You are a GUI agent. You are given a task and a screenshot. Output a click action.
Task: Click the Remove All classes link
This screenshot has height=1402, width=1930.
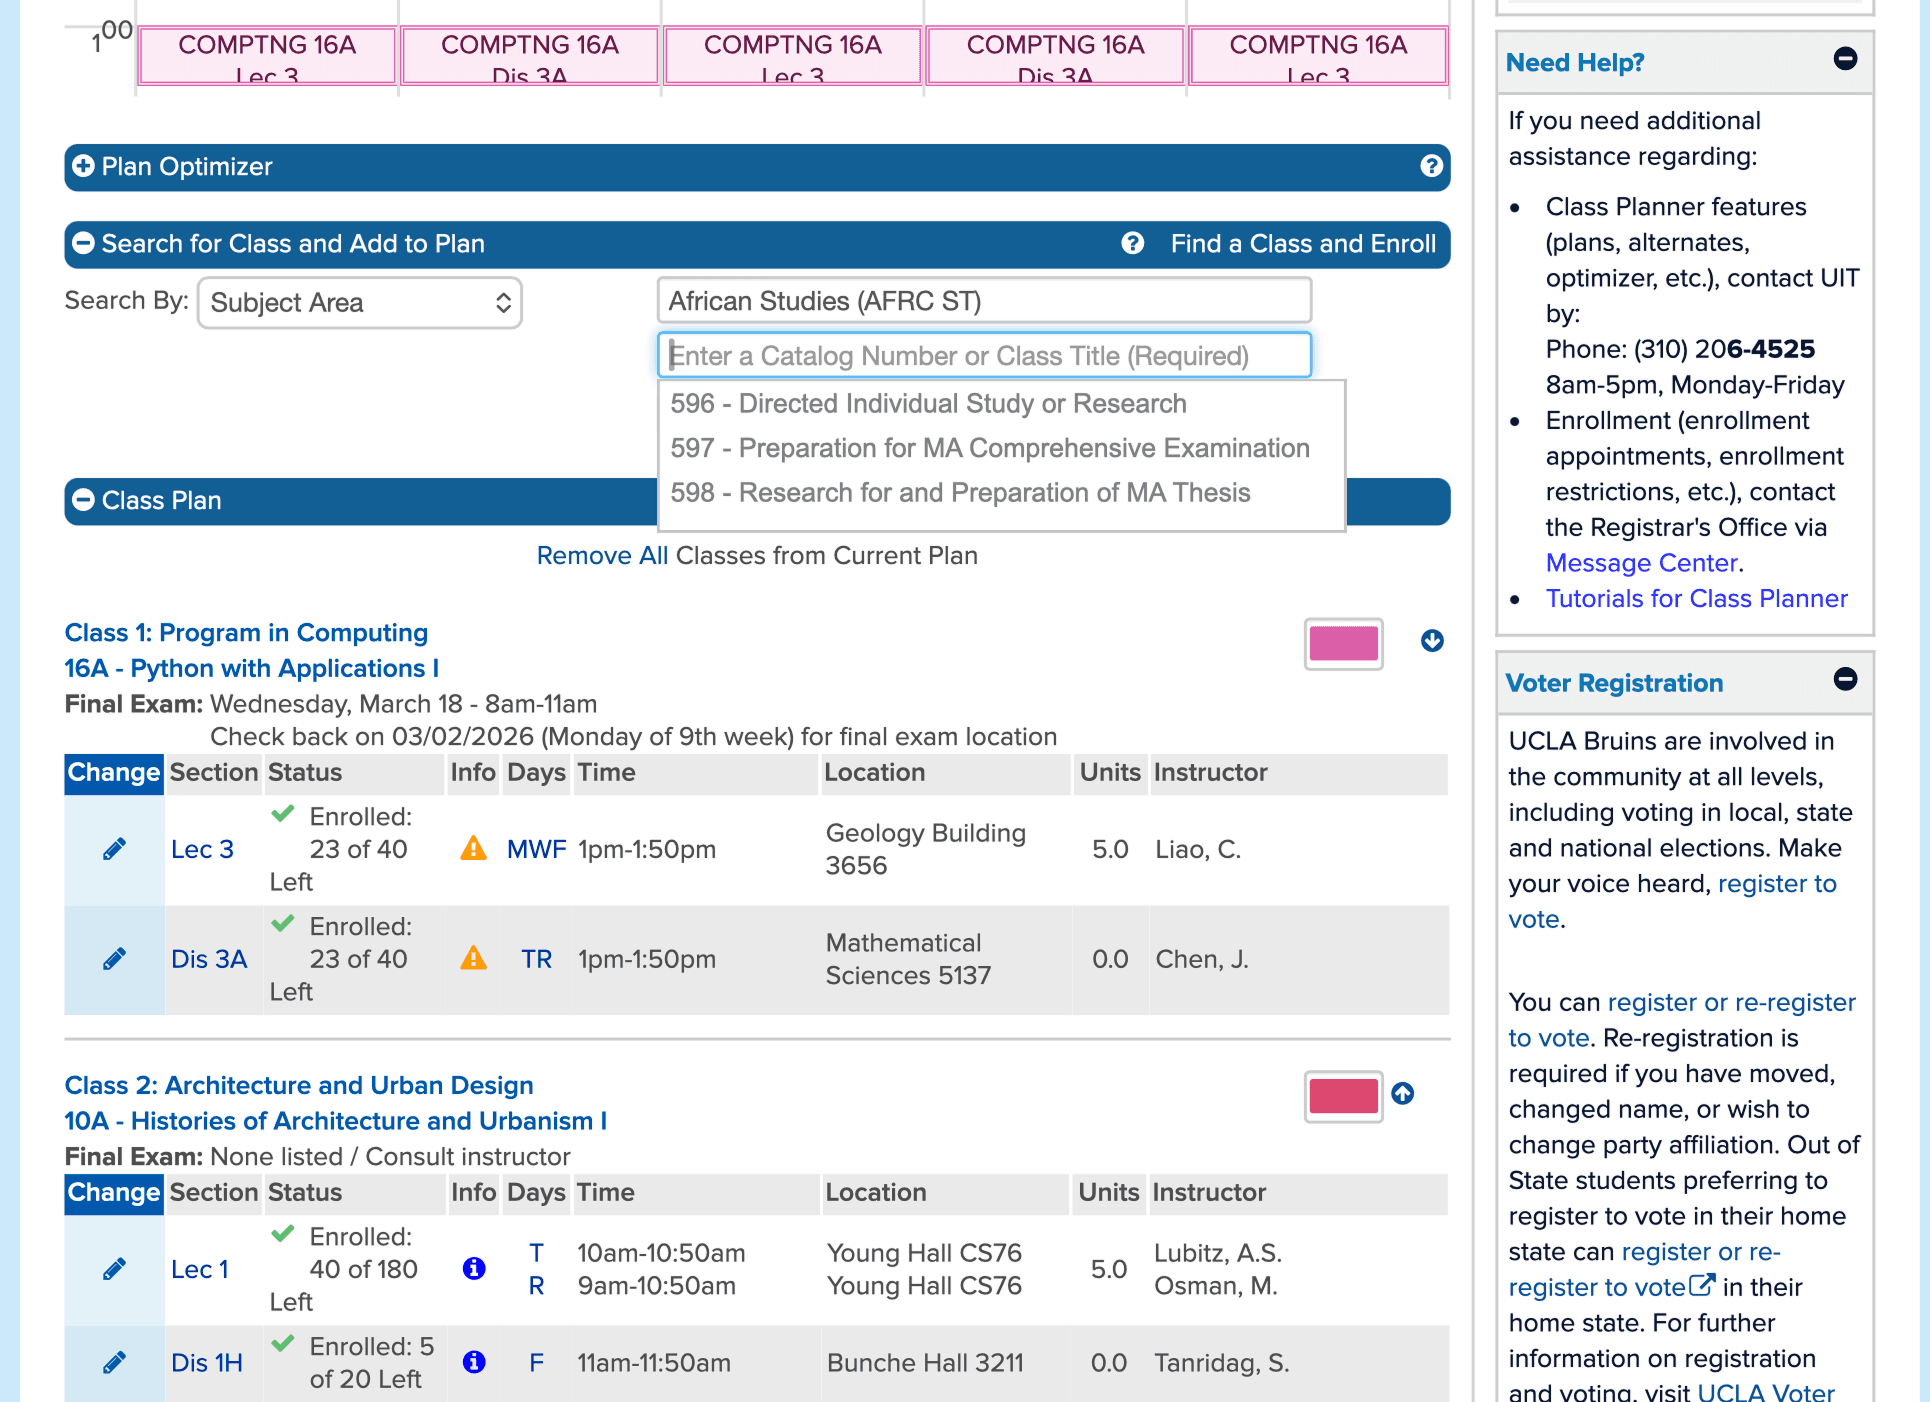602,556
